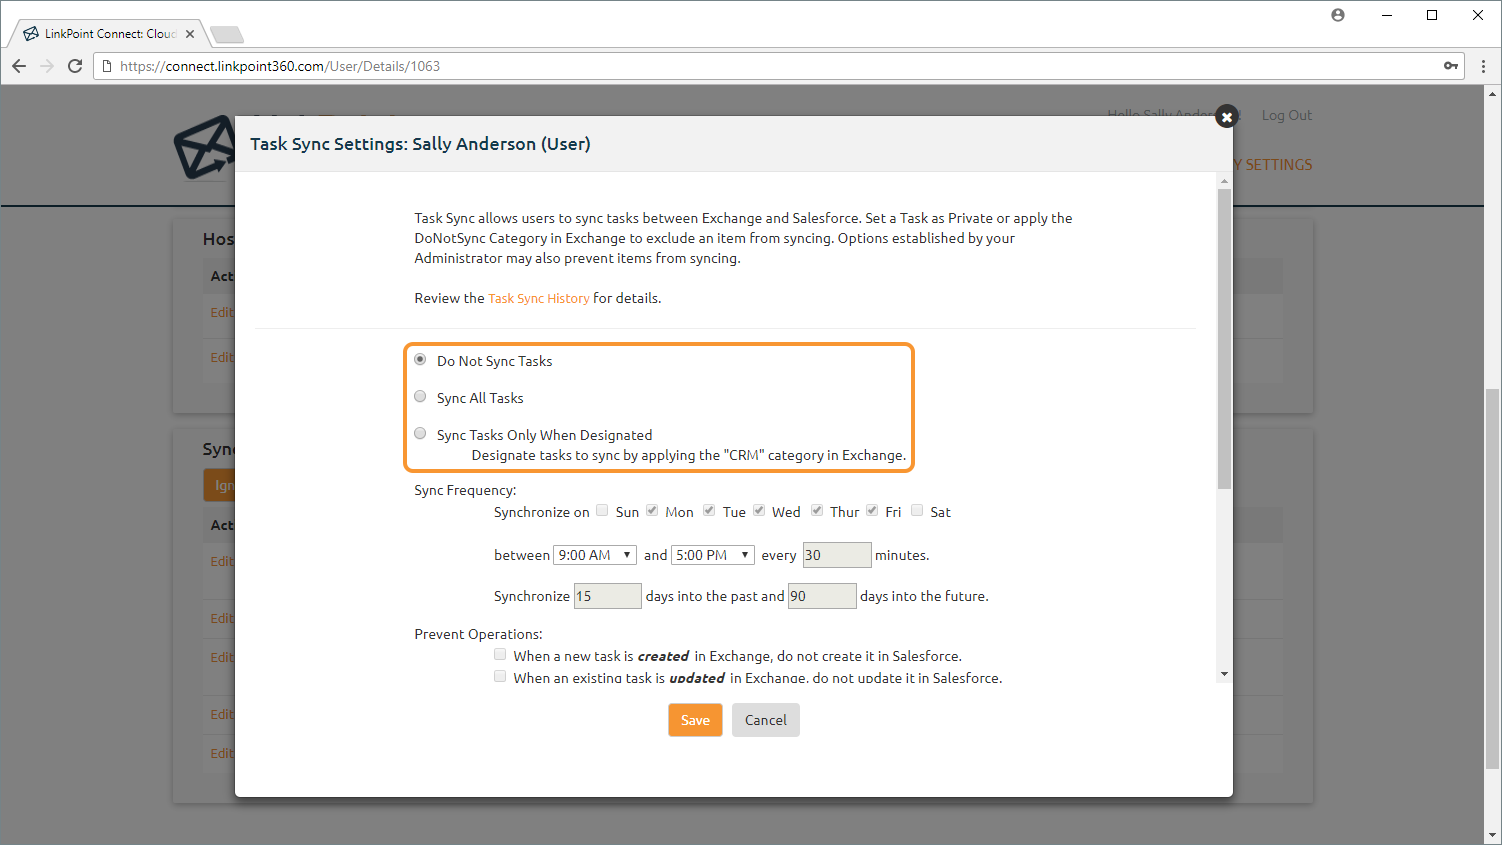This screenshot has width=1502, height=845.
Task: Open a new browser tab
Action: pyautogui.click(x=227, y=35)
